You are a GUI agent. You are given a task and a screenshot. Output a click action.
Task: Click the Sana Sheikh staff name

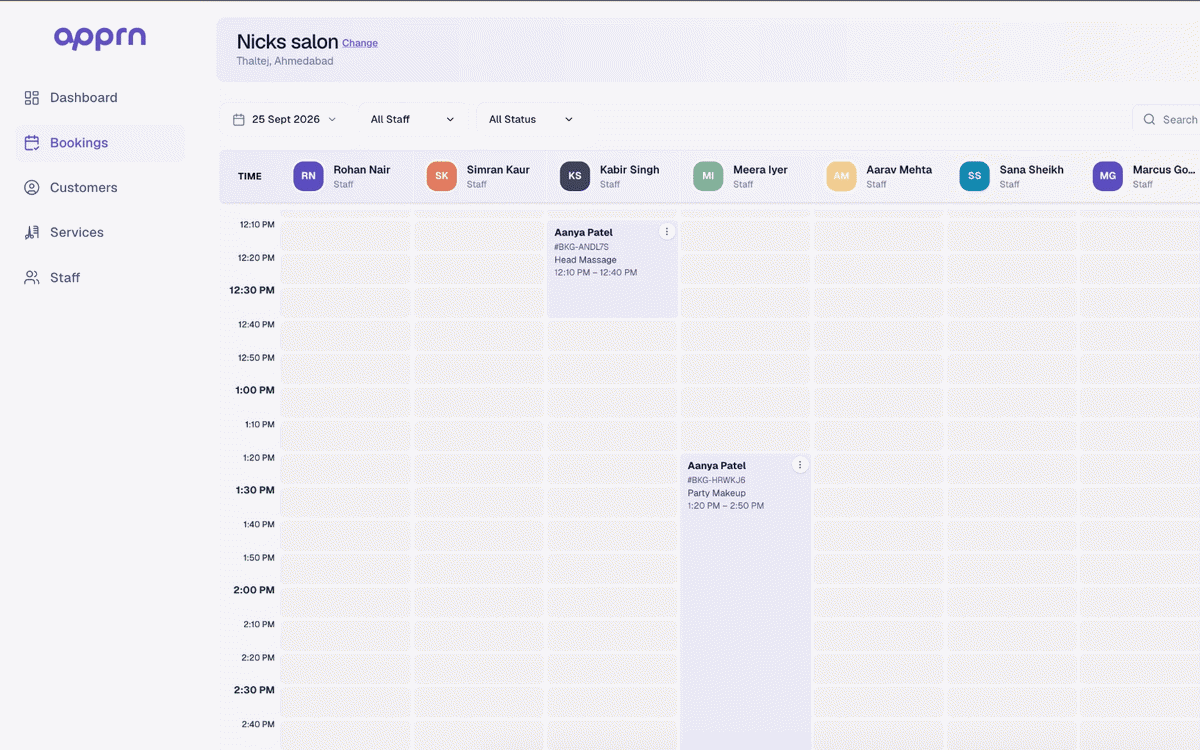click(1032, 170)
